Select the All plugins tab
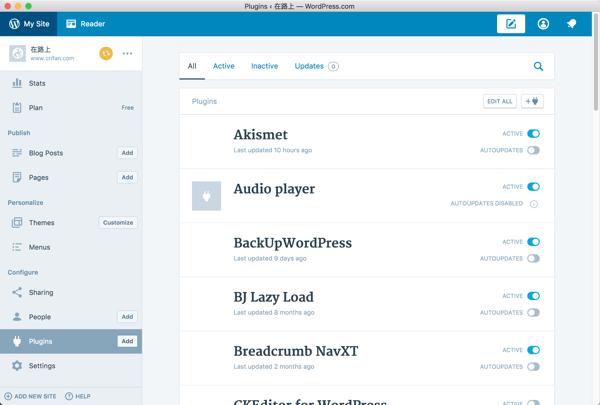The height and width of the screenshot is (405, 600). click(x=192, y=66)
